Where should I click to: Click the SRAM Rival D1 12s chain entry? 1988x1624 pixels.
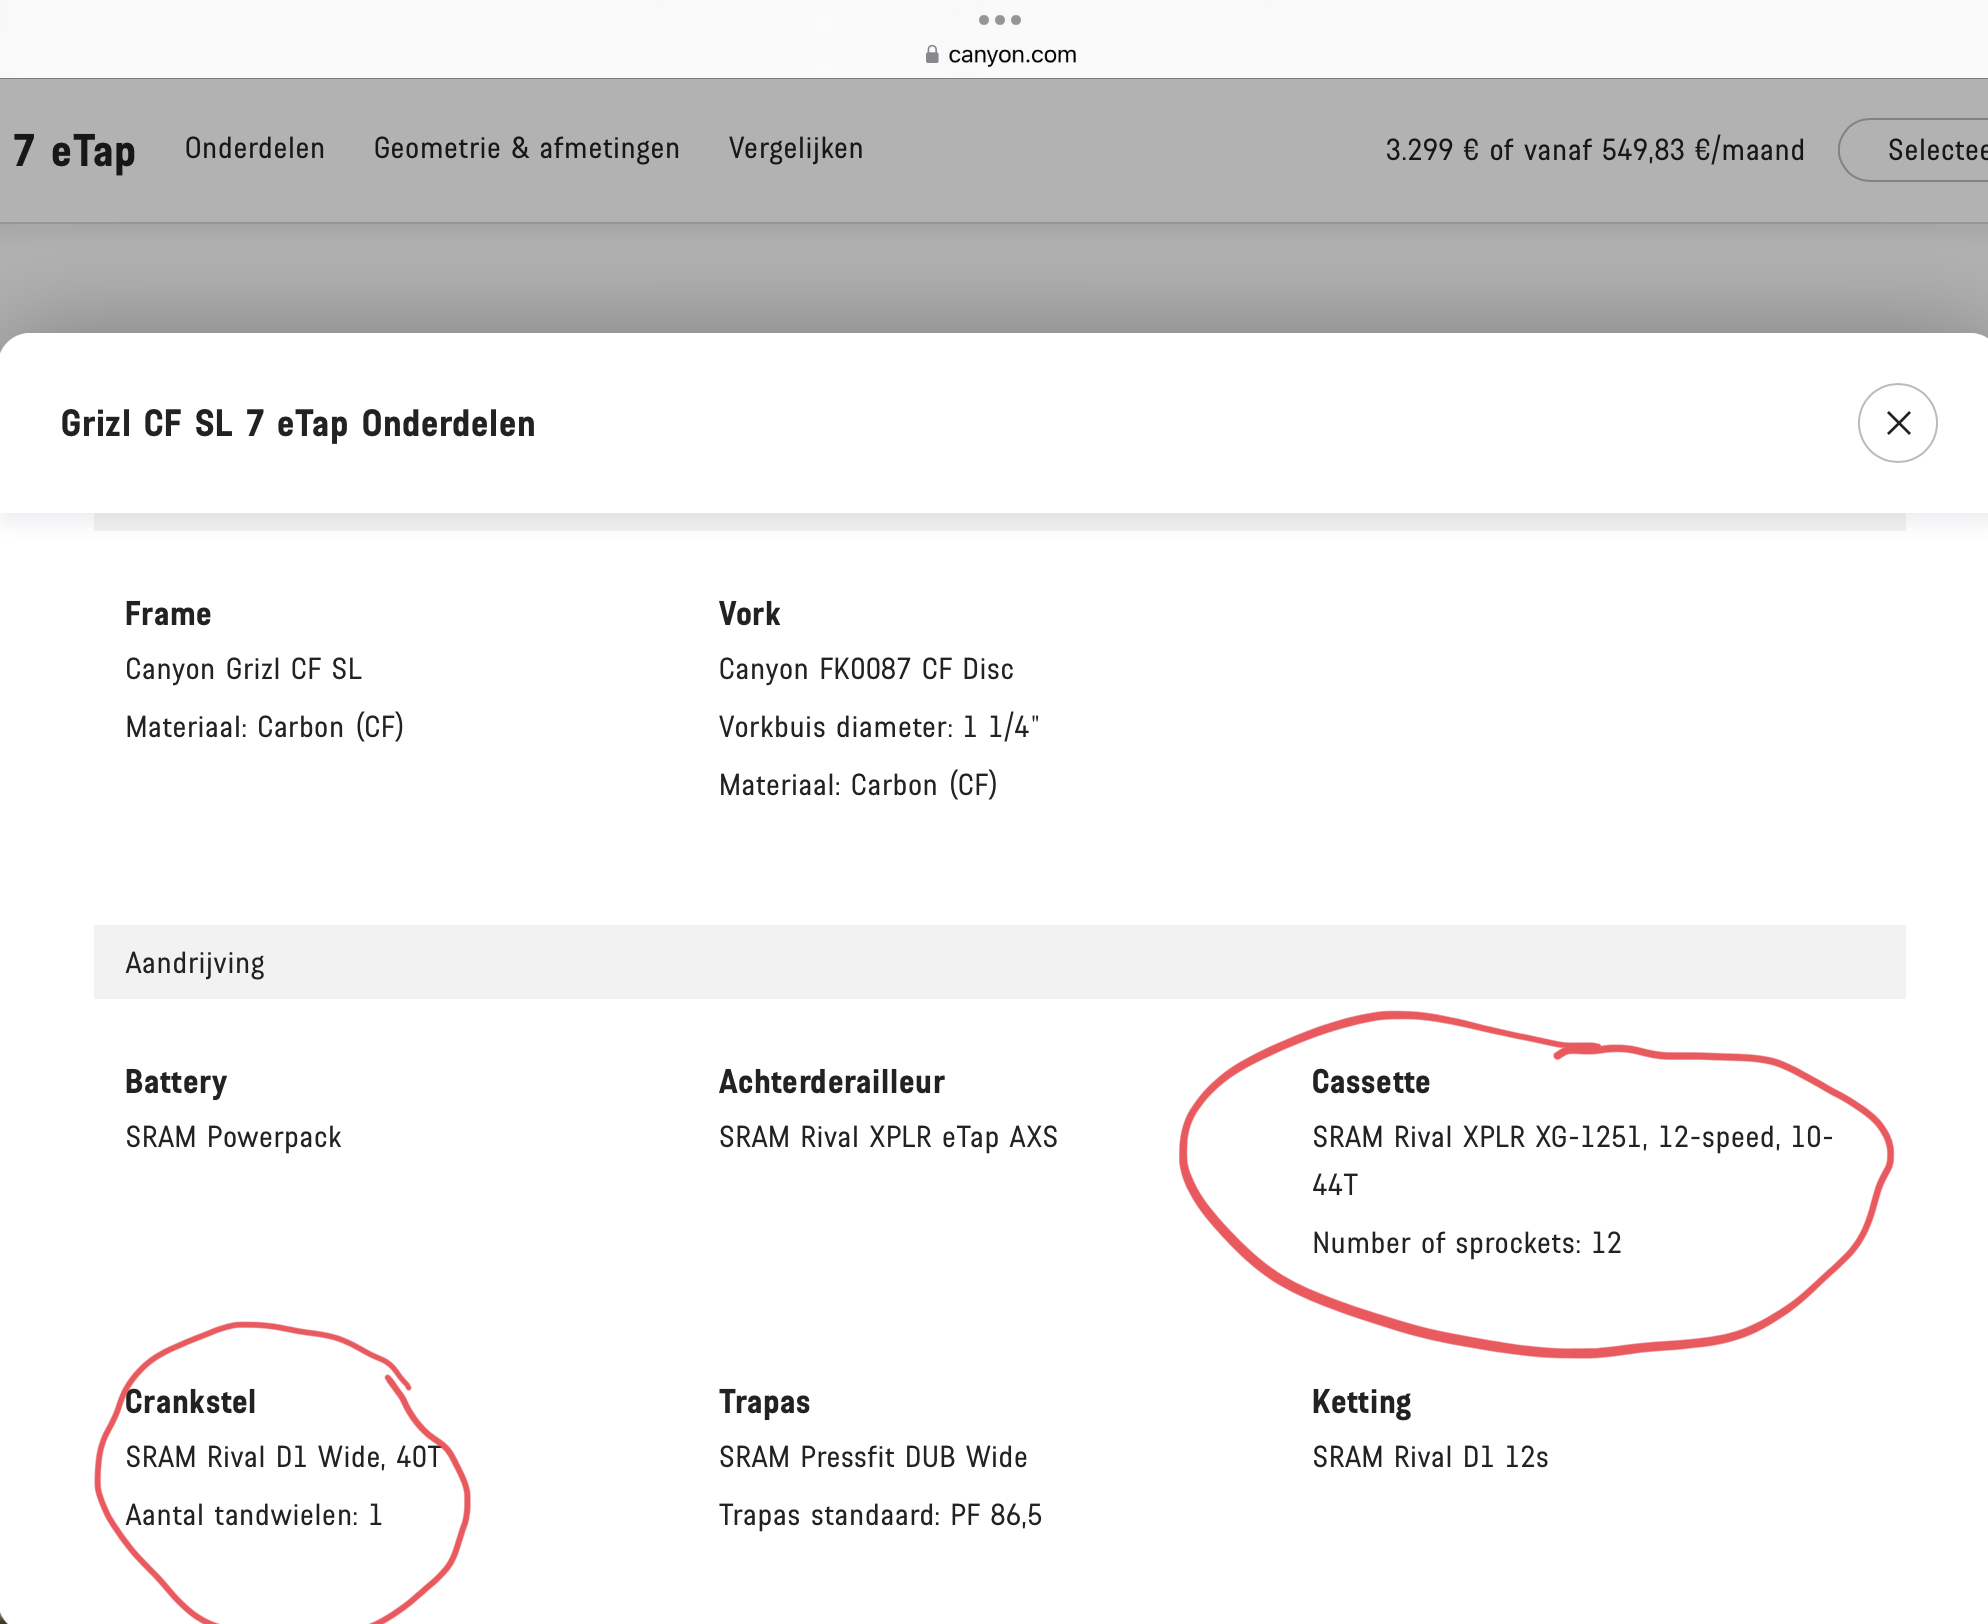click(x=1430, y=1458)
